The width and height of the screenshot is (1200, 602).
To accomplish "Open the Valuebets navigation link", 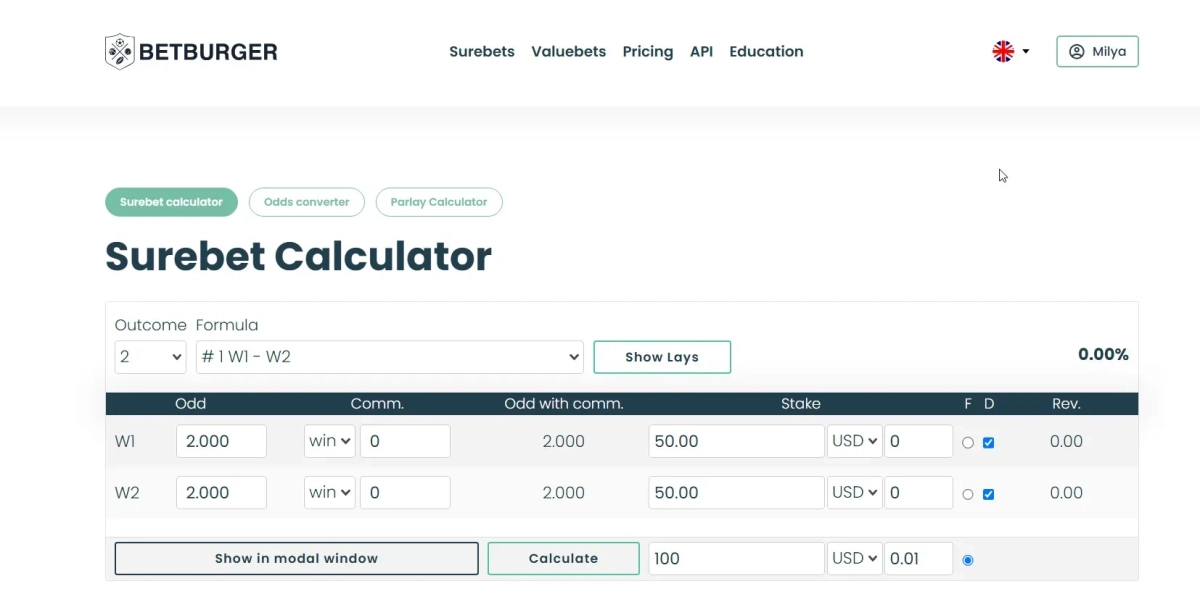I will [568, 52].
